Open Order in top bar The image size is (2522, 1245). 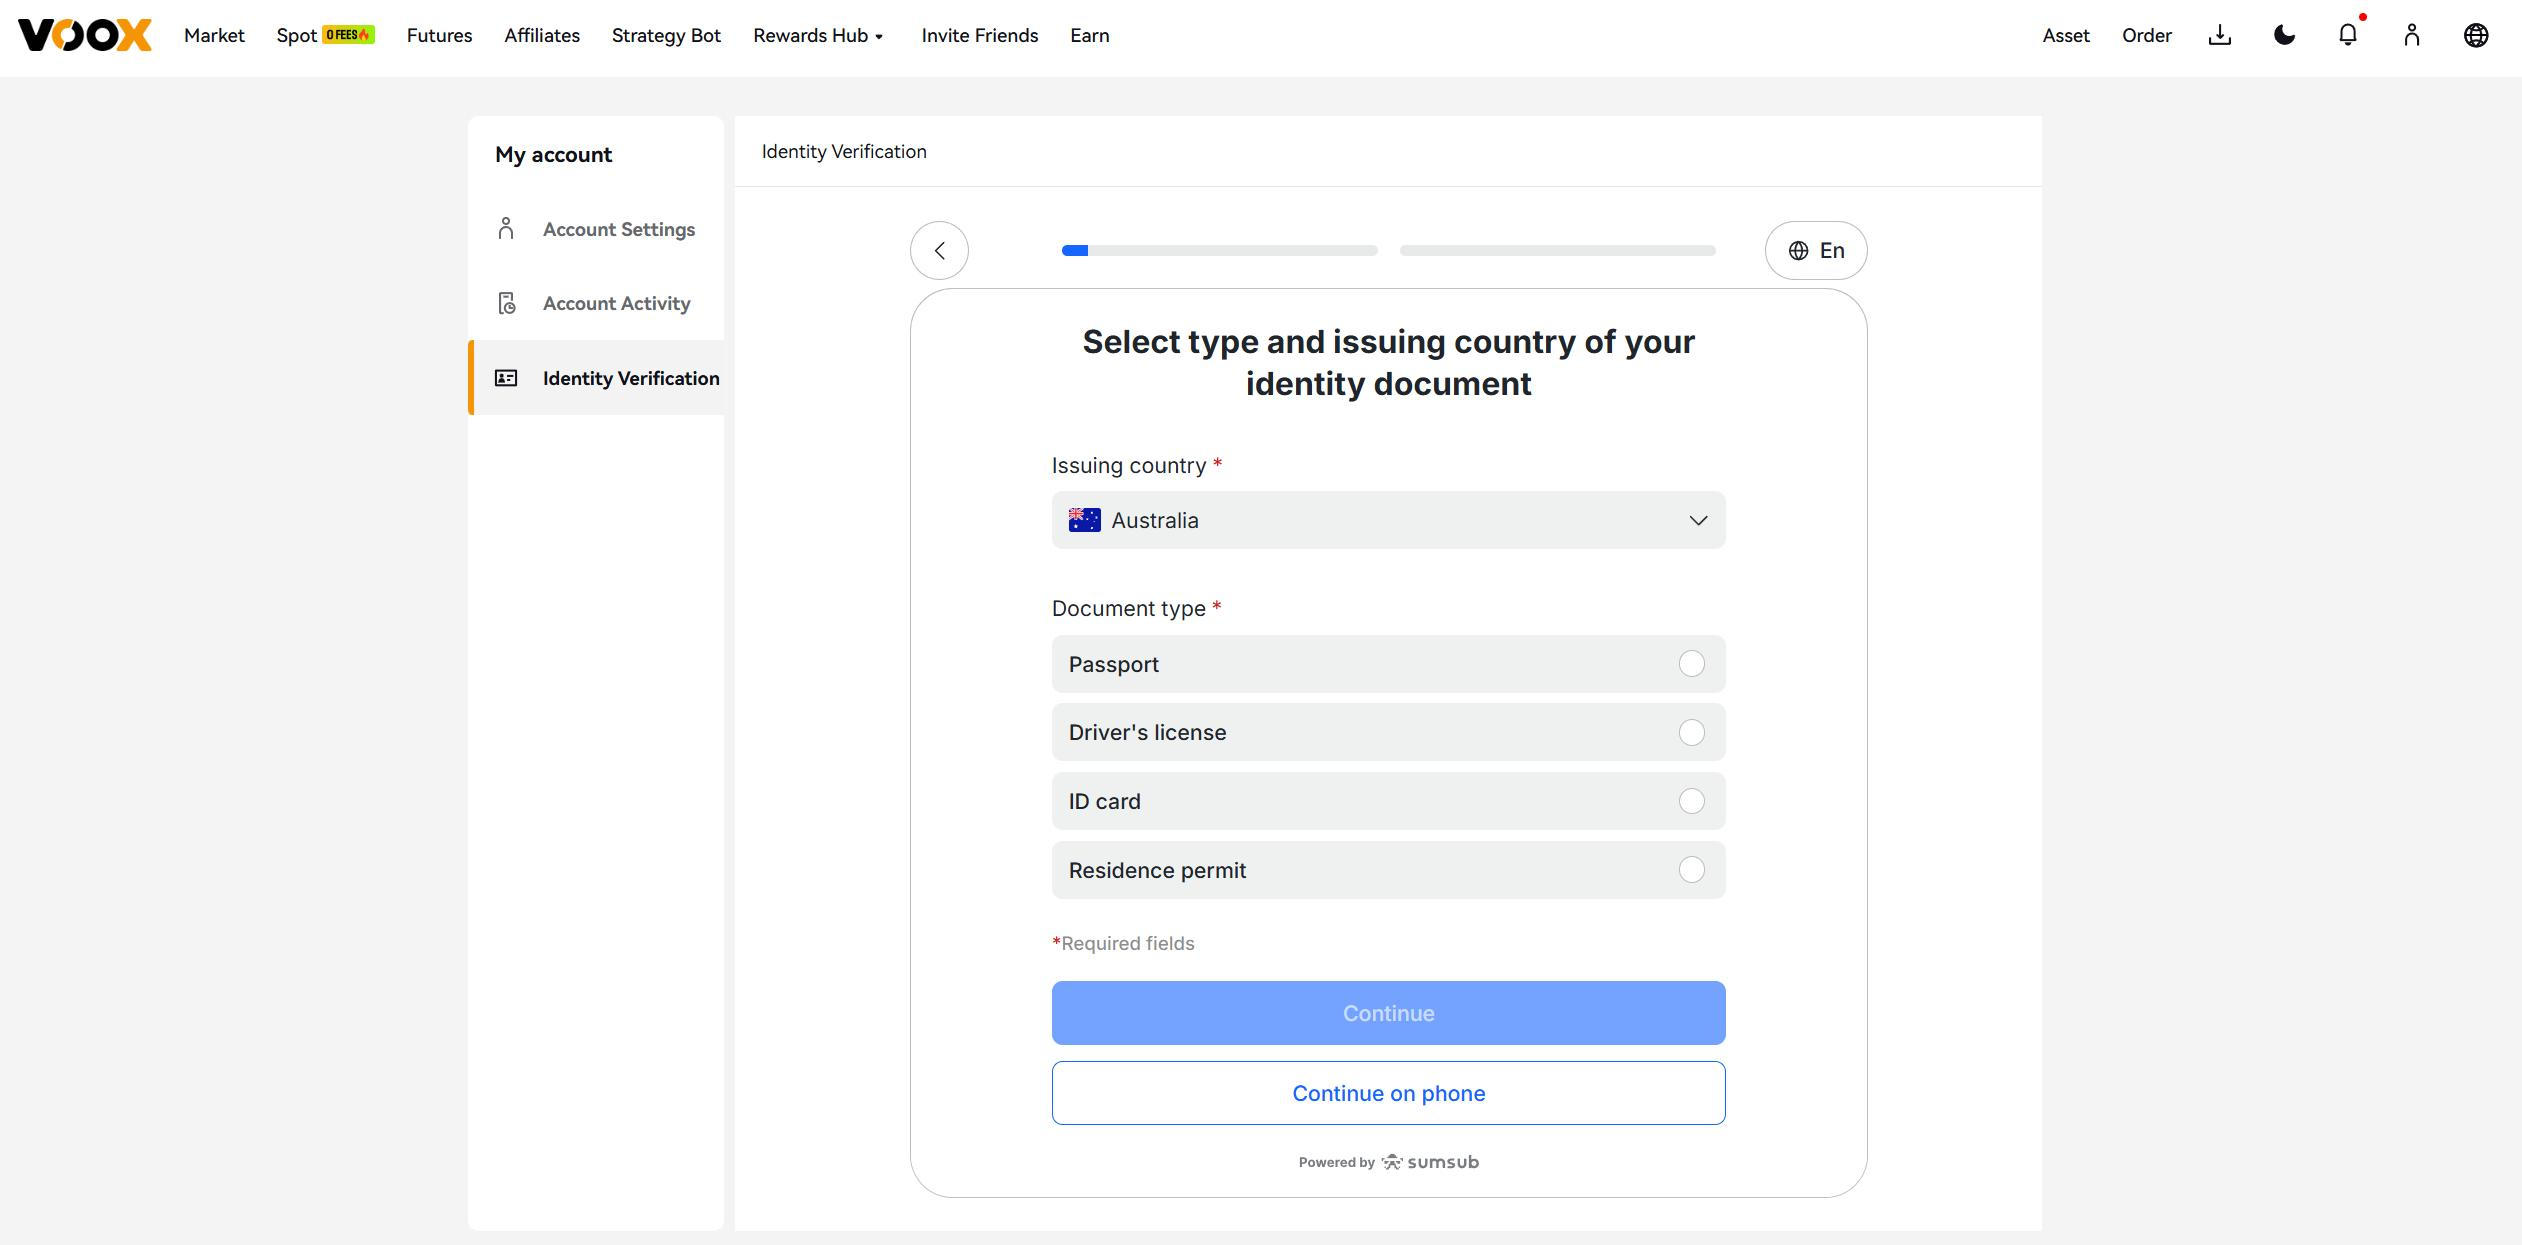2147,35
